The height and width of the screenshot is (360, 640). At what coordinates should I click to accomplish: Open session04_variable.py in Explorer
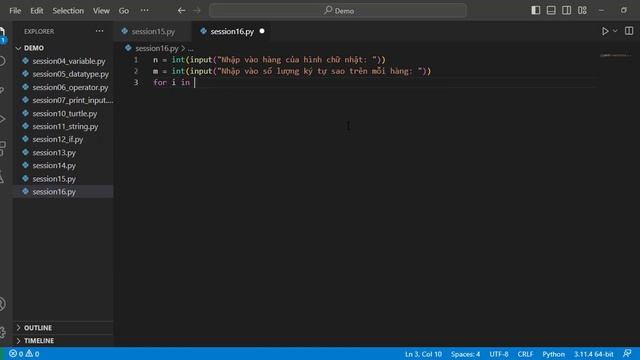point(64,61)
